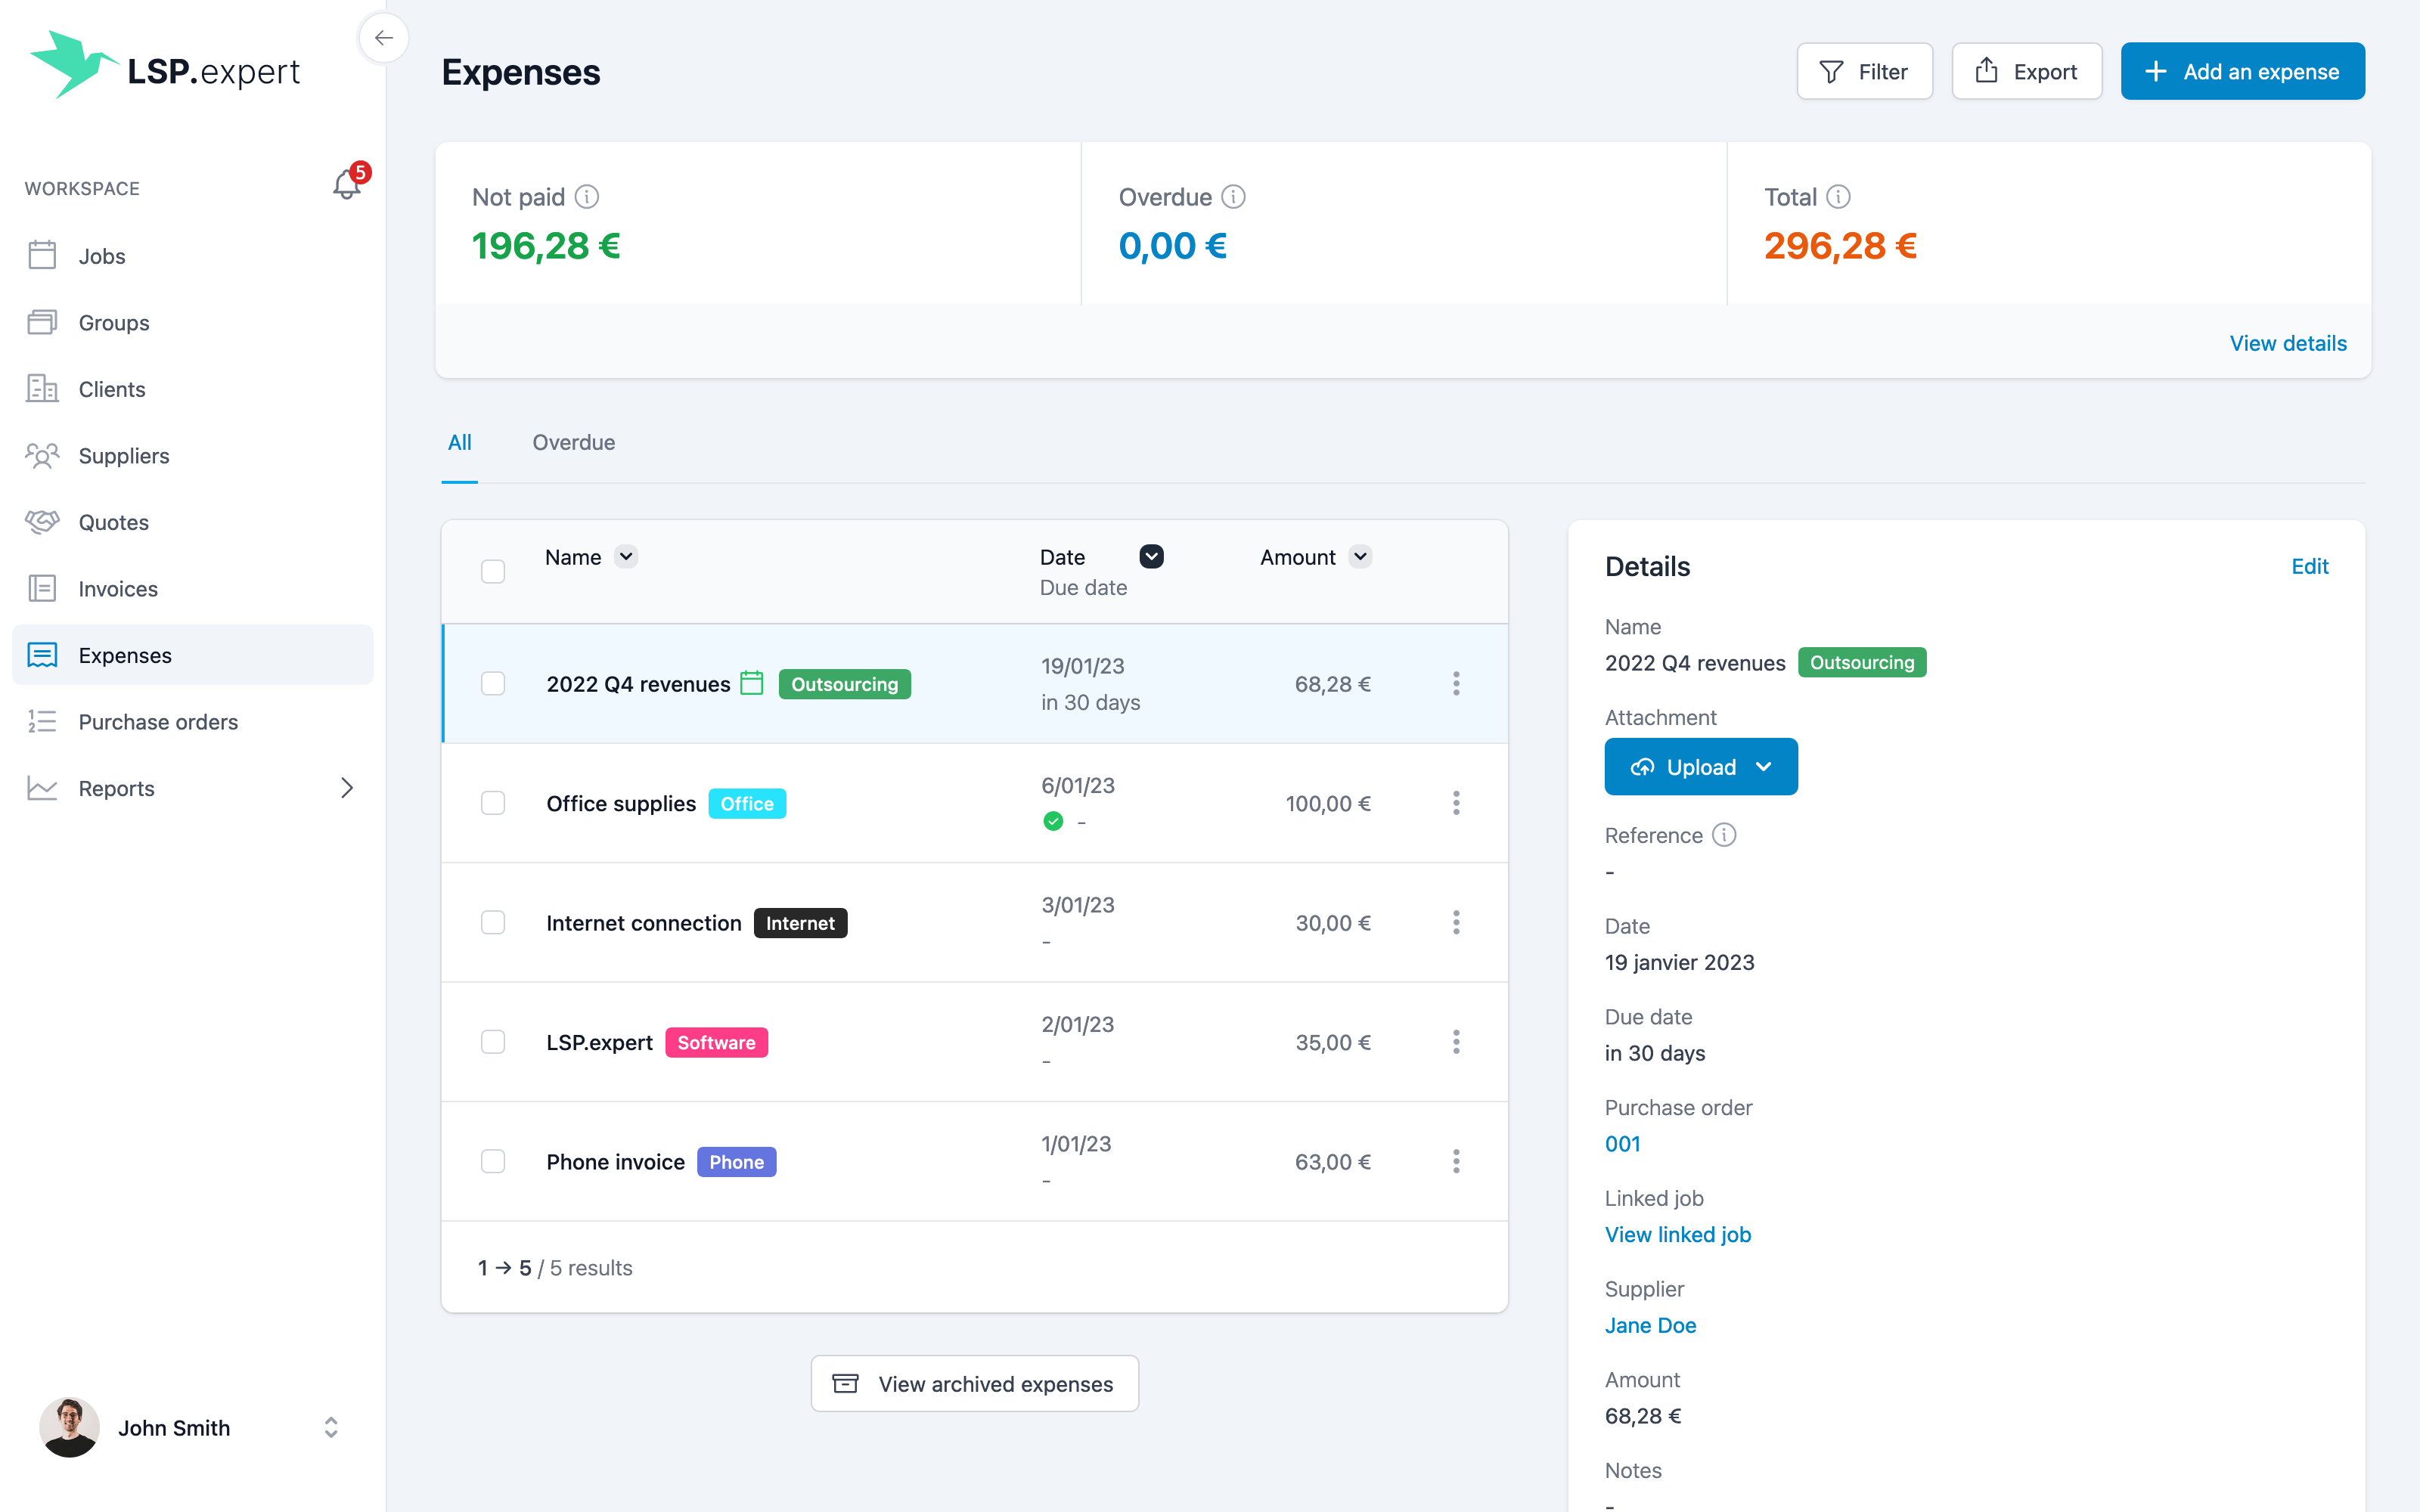Check the Internet connection row checkbox
This screenshot has height=1512, width=2420.
click(493, 922)
